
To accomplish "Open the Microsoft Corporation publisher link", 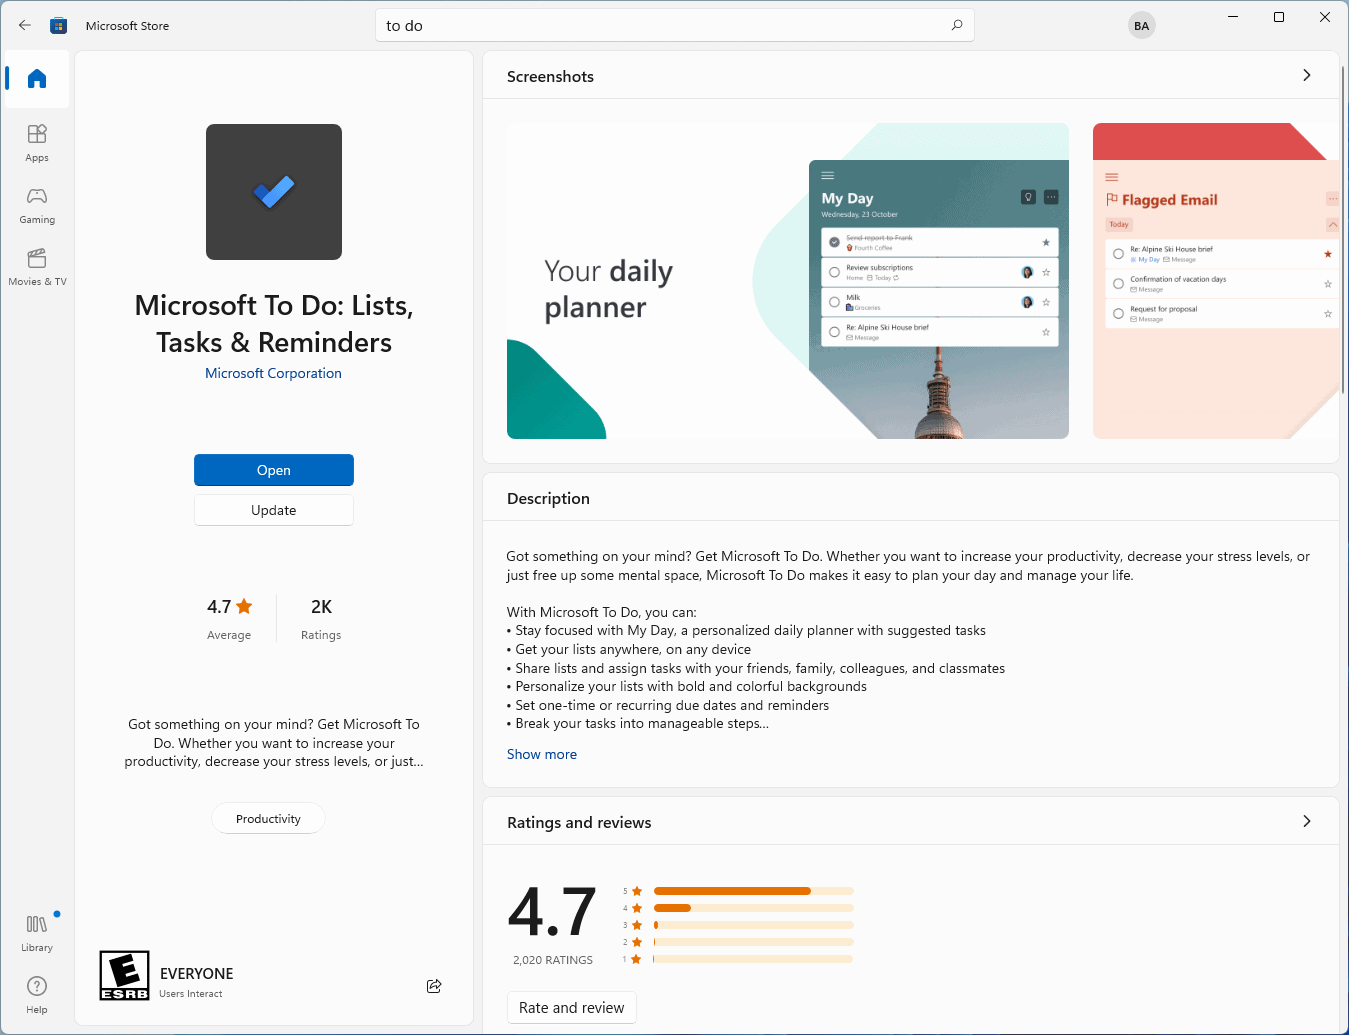I will [273, 373].
